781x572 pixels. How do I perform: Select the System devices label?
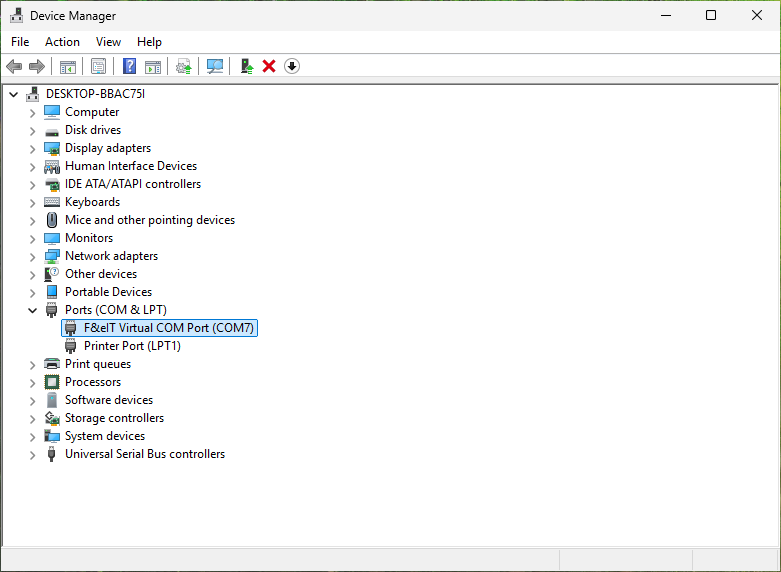105,435
